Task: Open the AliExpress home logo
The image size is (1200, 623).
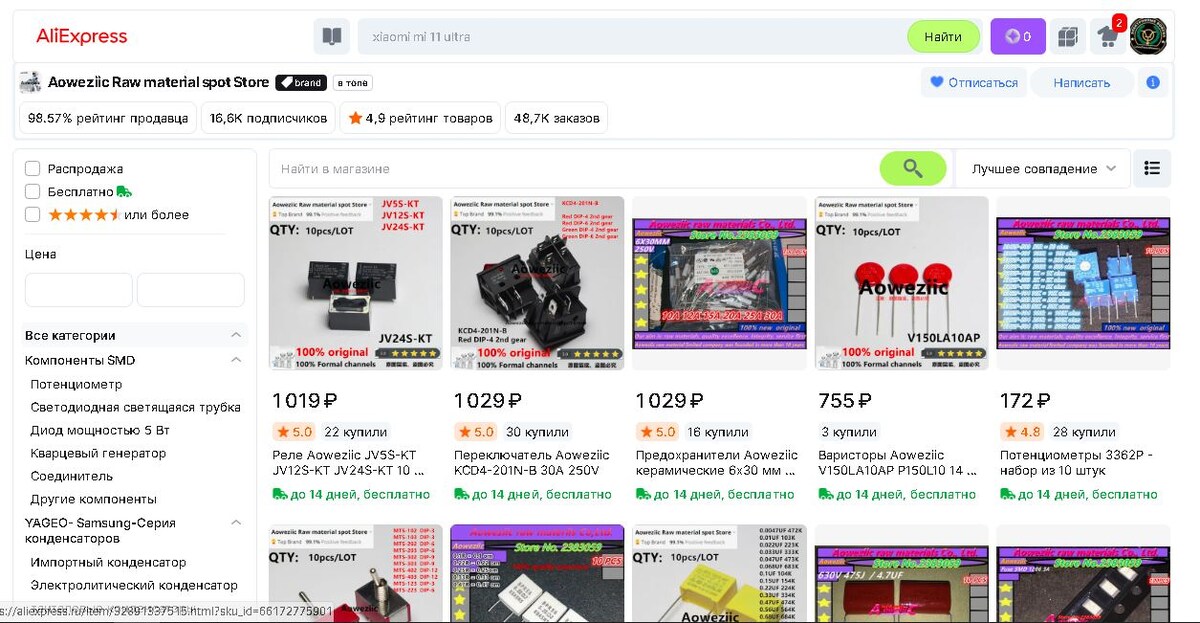Action: pyautogui.click(x=82, y=37)
